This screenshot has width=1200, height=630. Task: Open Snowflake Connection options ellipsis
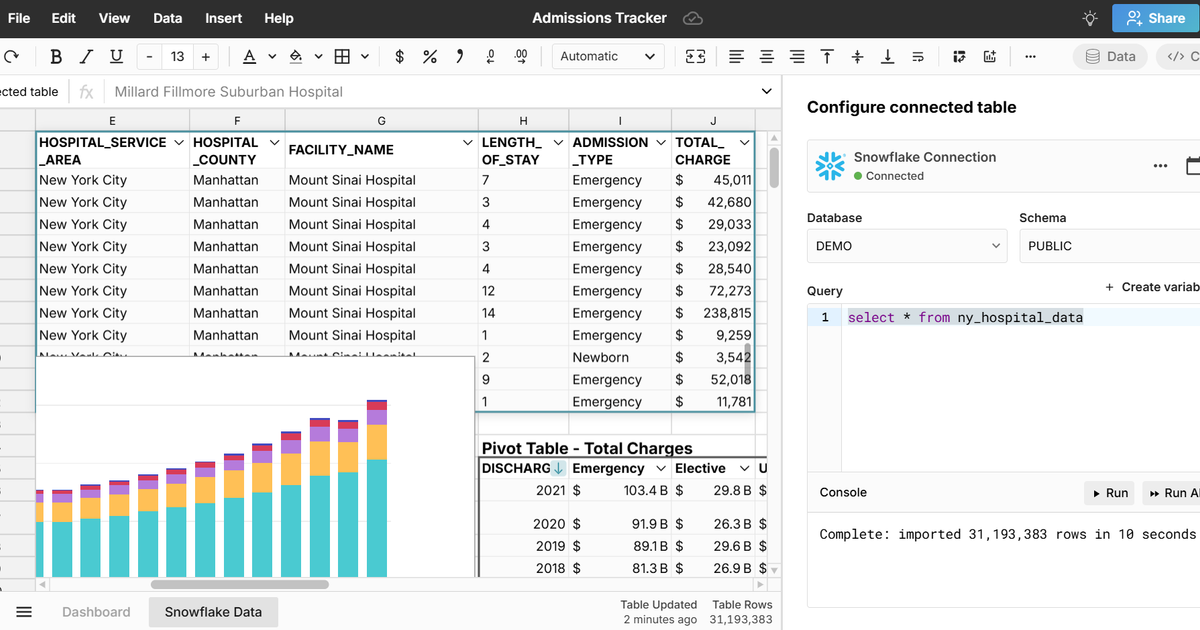[x=1160, y=166]
